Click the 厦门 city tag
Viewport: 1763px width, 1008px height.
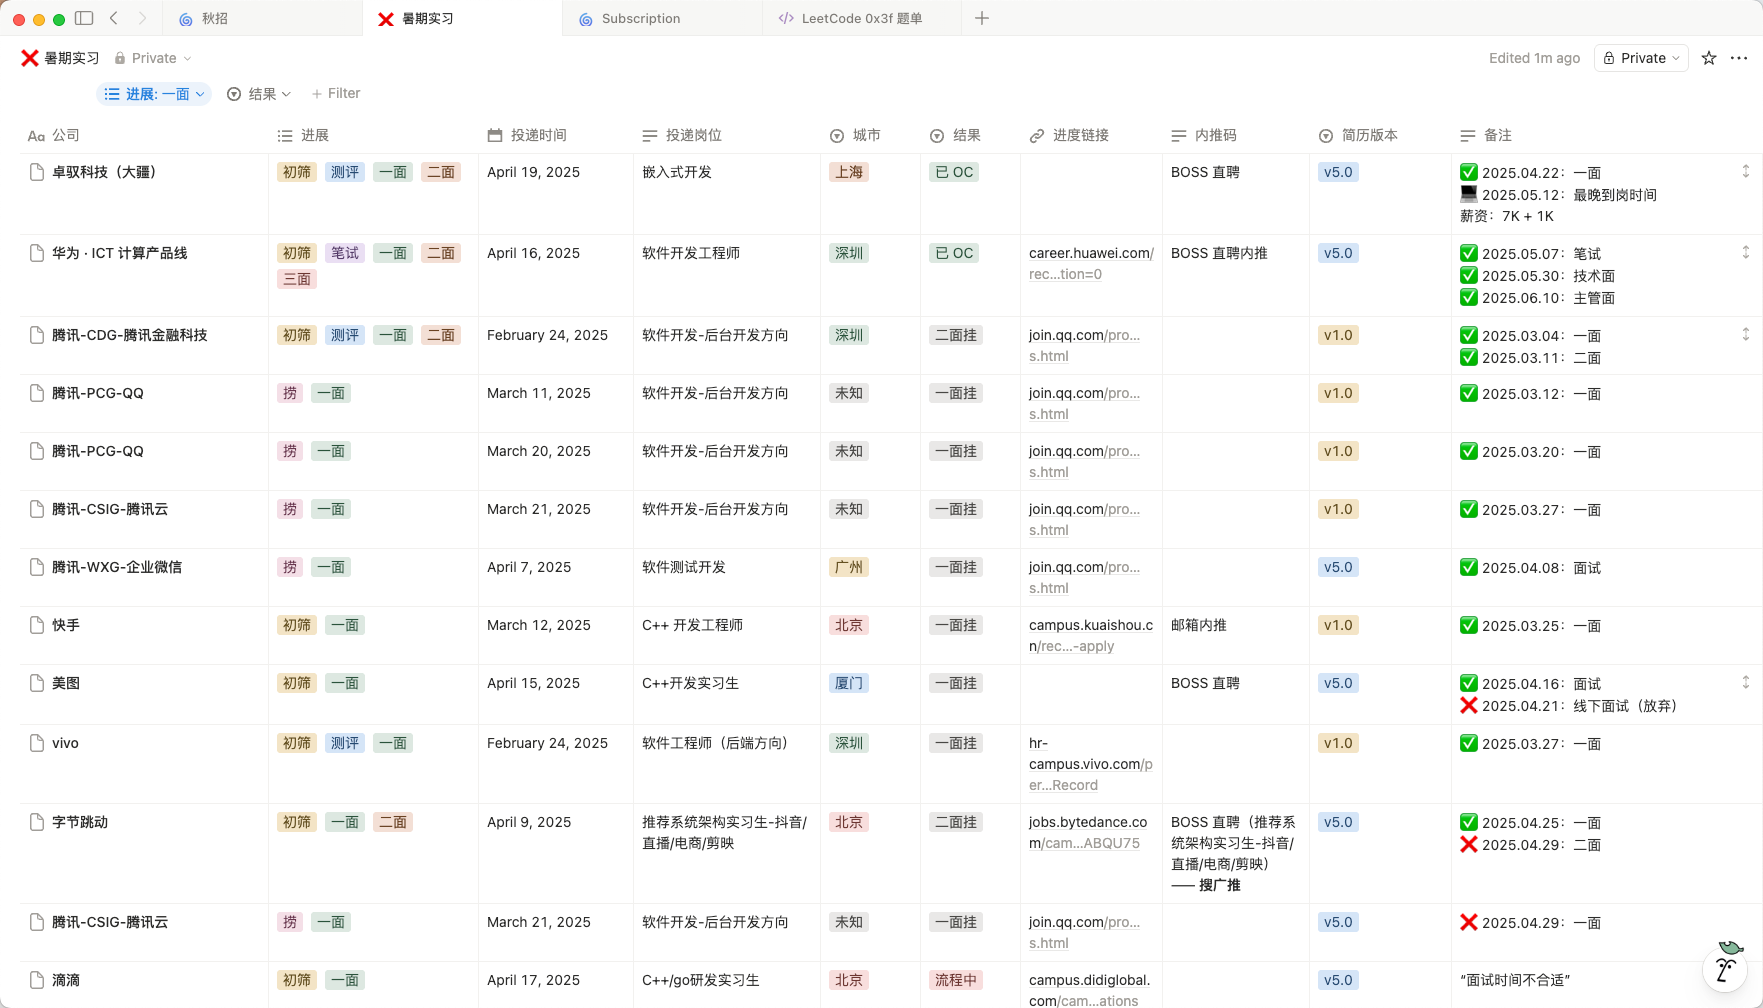pyautogui.click(x=849, y=683)
